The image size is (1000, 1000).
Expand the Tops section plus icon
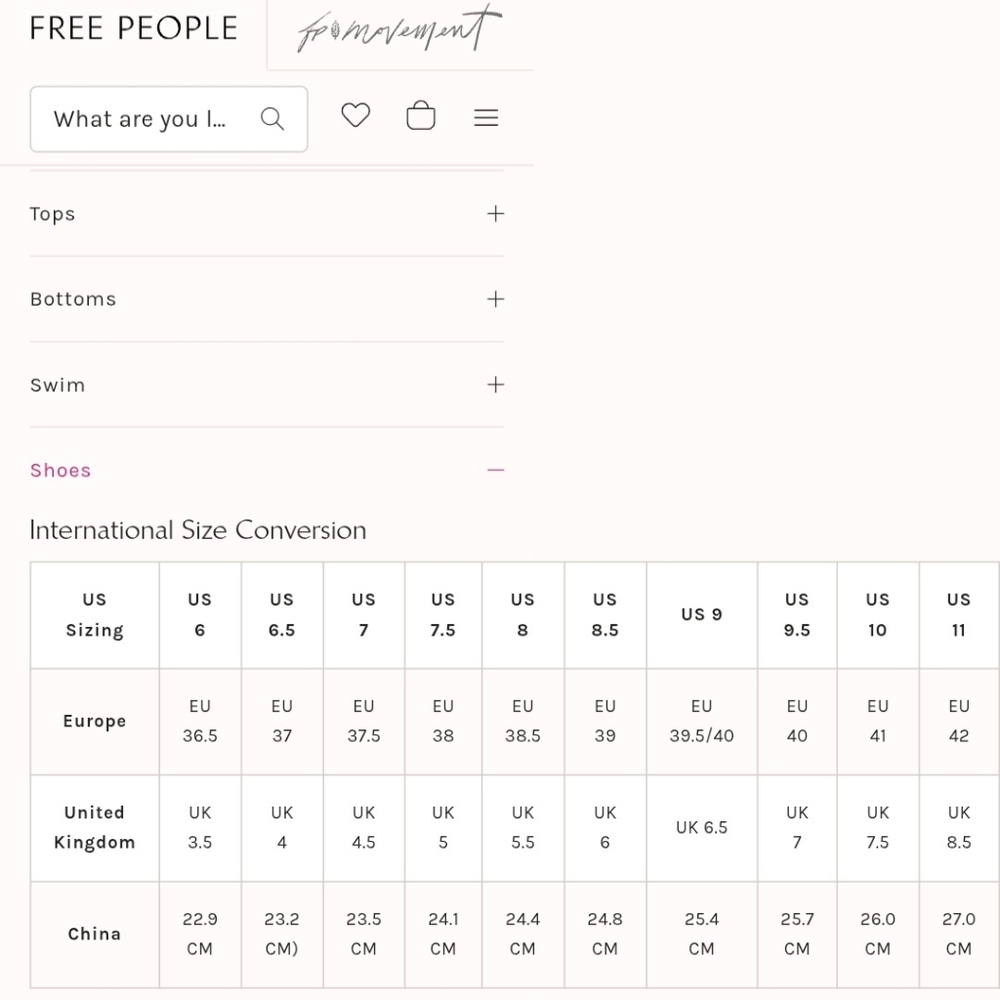[x=496, y=214]
